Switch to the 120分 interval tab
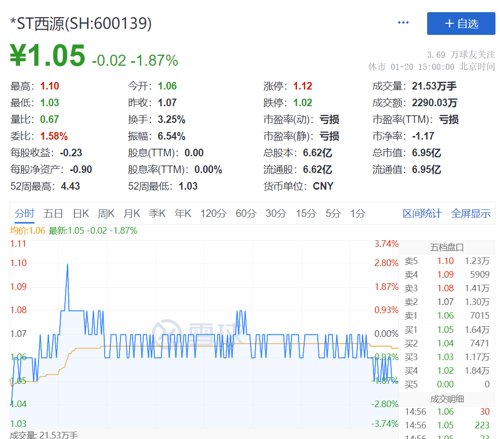The image size is (500, 439). [x=213, y=213]
